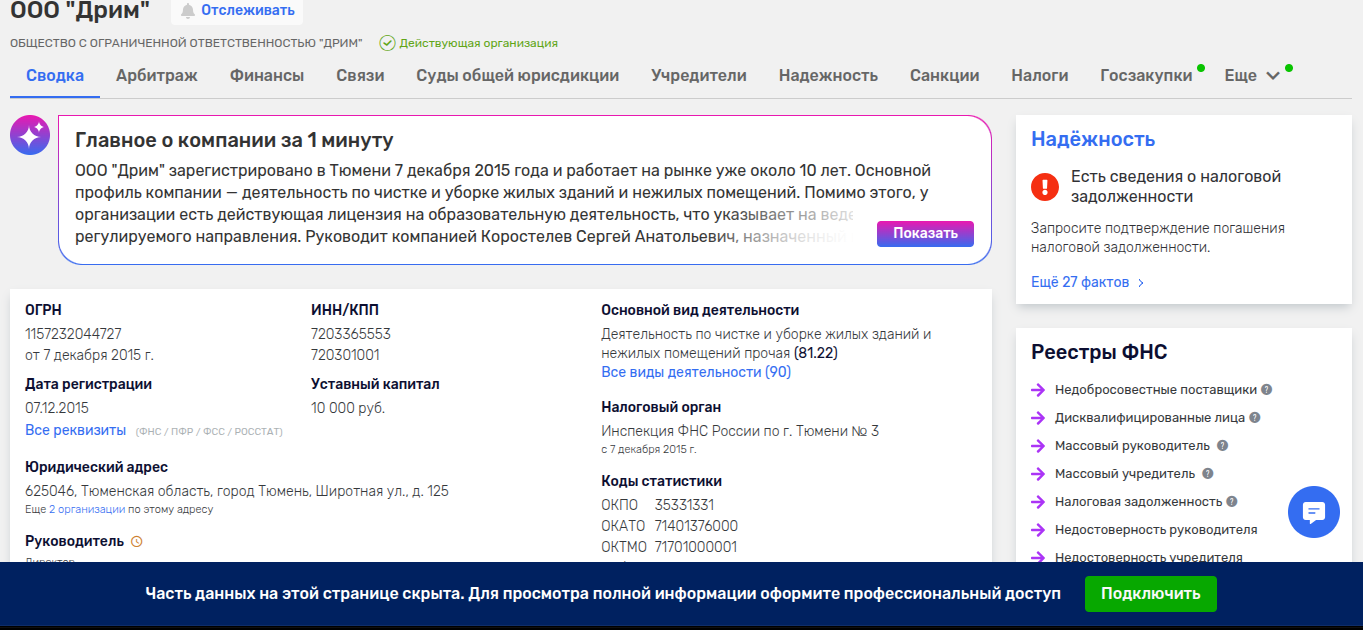
Task: Open the Арбитраж tab
Action: point(157,75)
